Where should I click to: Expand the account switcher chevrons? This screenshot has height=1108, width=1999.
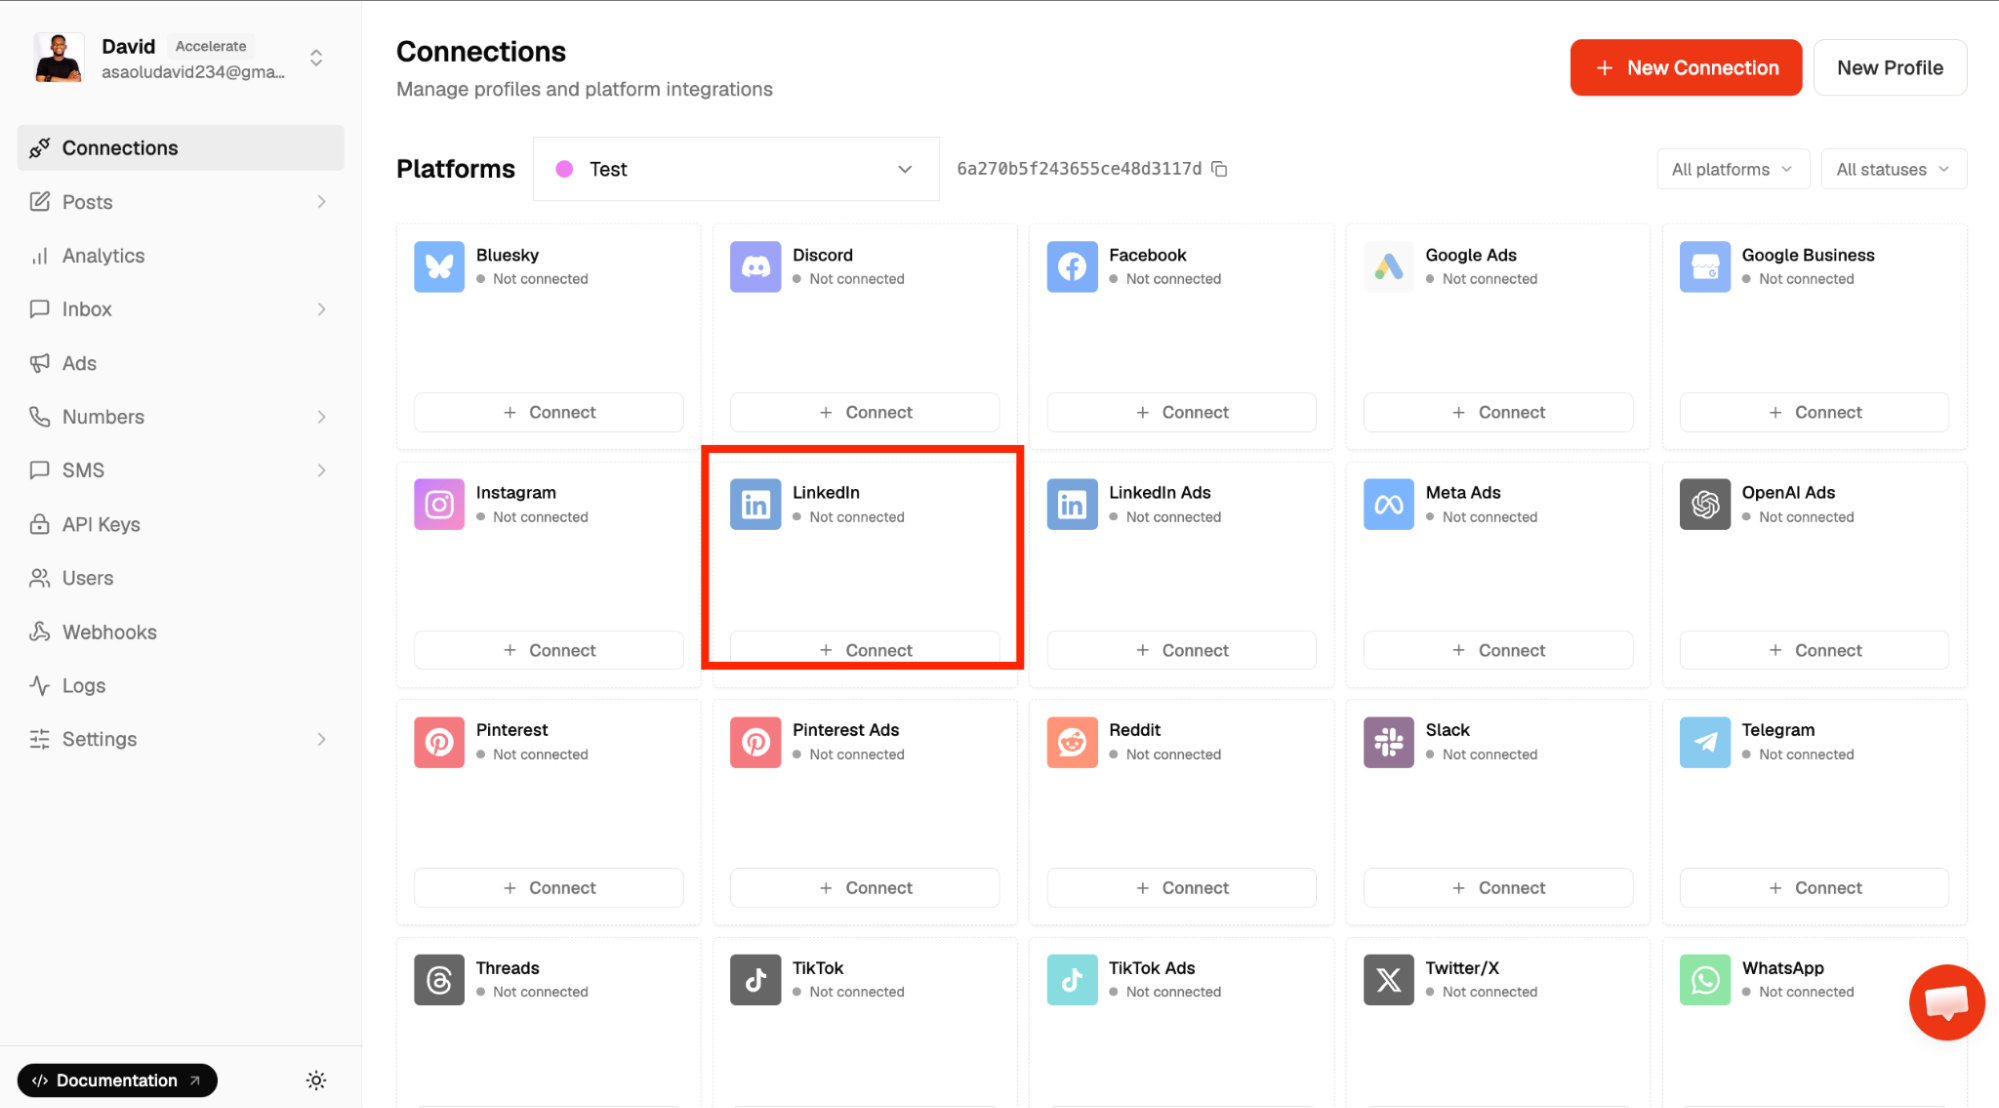point(316,58)
